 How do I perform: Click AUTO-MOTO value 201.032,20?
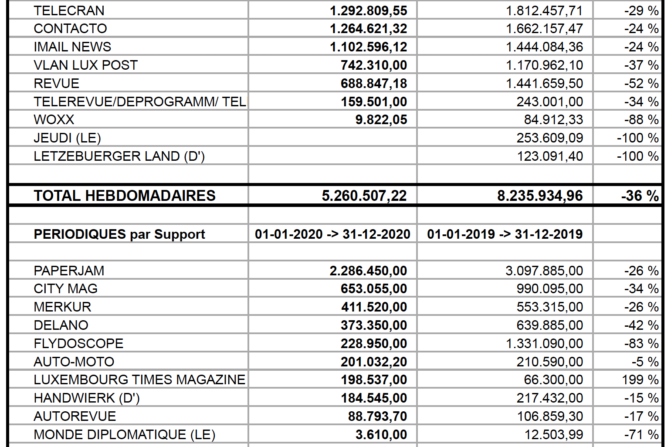[374, 362]
